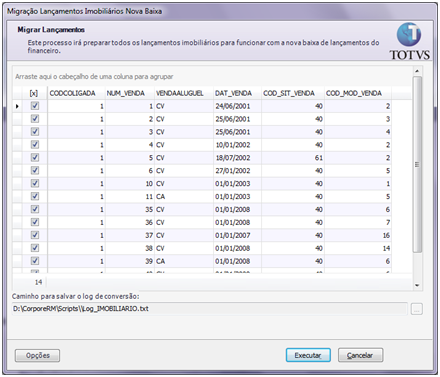The height and width of the screenshot is (377, 440).
Task: Uncheck the checkbox for sale number 5
Action: click(x=35, y=158)
